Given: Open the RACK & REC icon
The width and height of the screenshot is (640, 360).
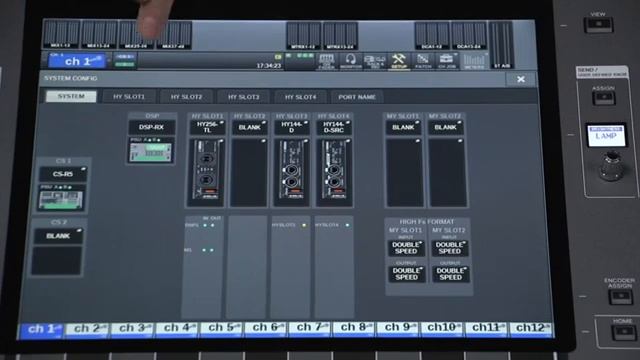Looking at the screenshot, I should [374, 61].
